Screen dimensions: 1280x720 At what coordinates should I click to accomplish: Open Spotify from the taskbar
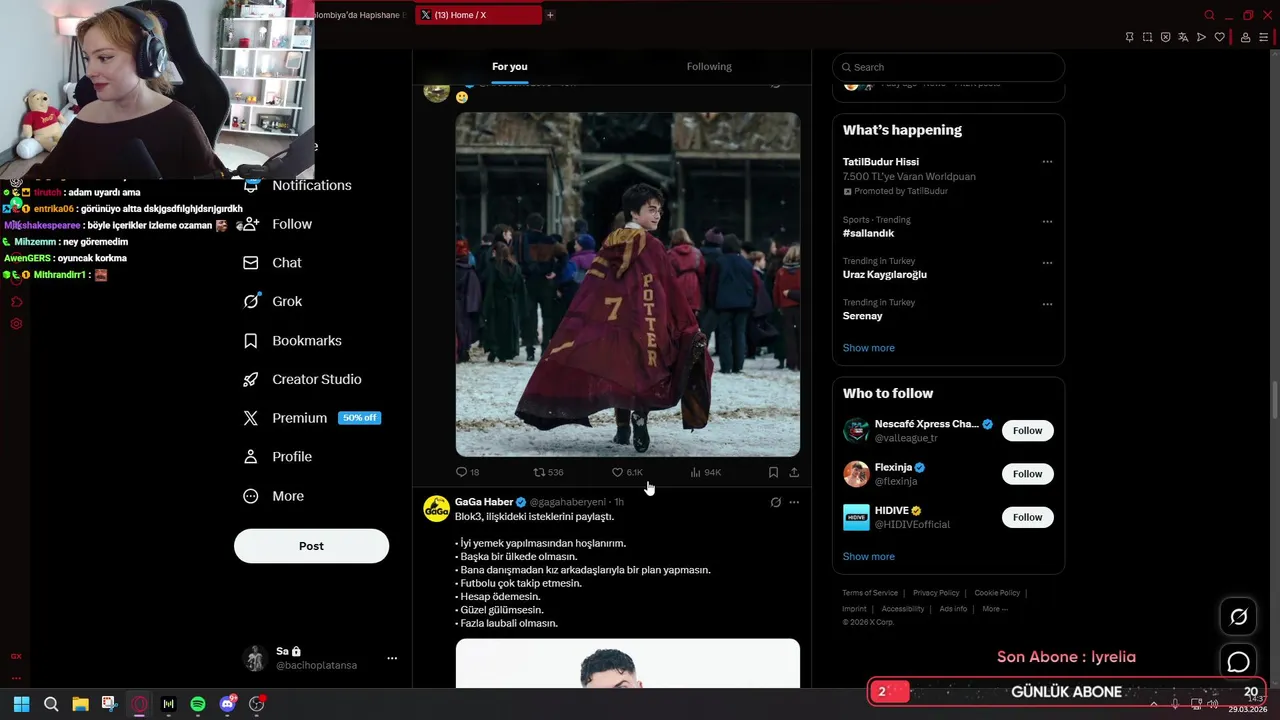(x=198, y=704)
